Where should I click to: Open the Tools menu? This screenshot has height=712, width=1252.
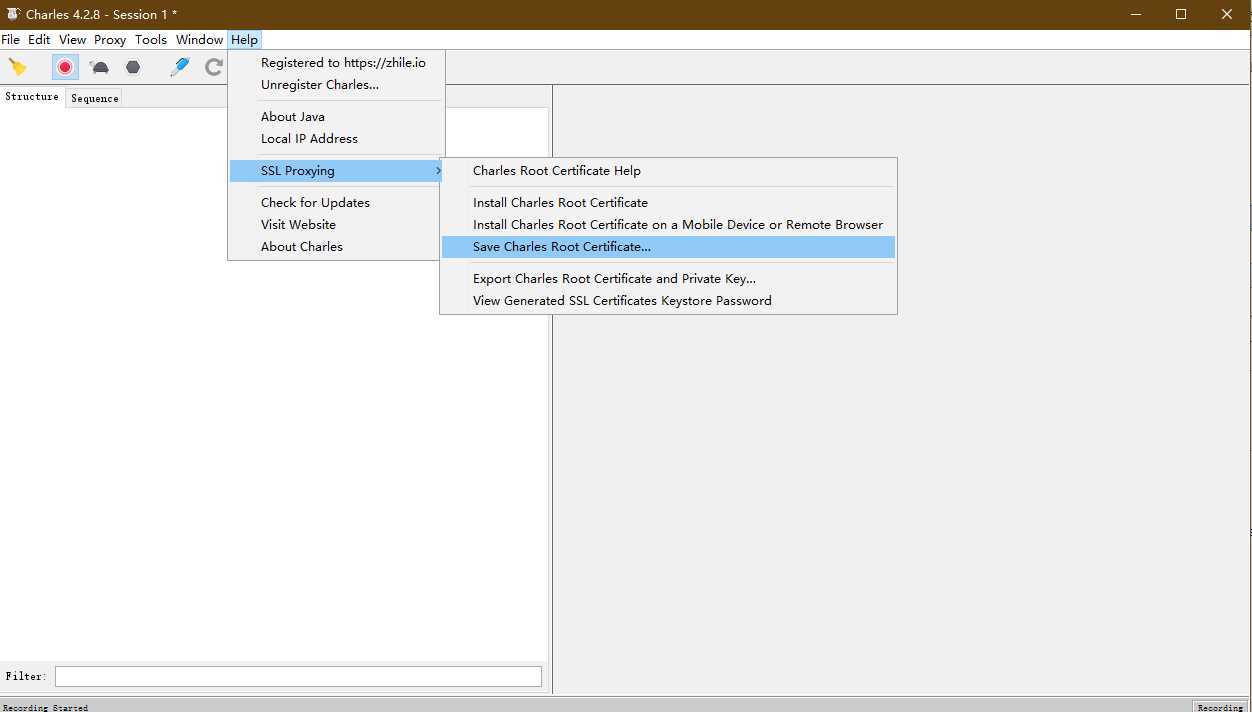coord(151,40)
